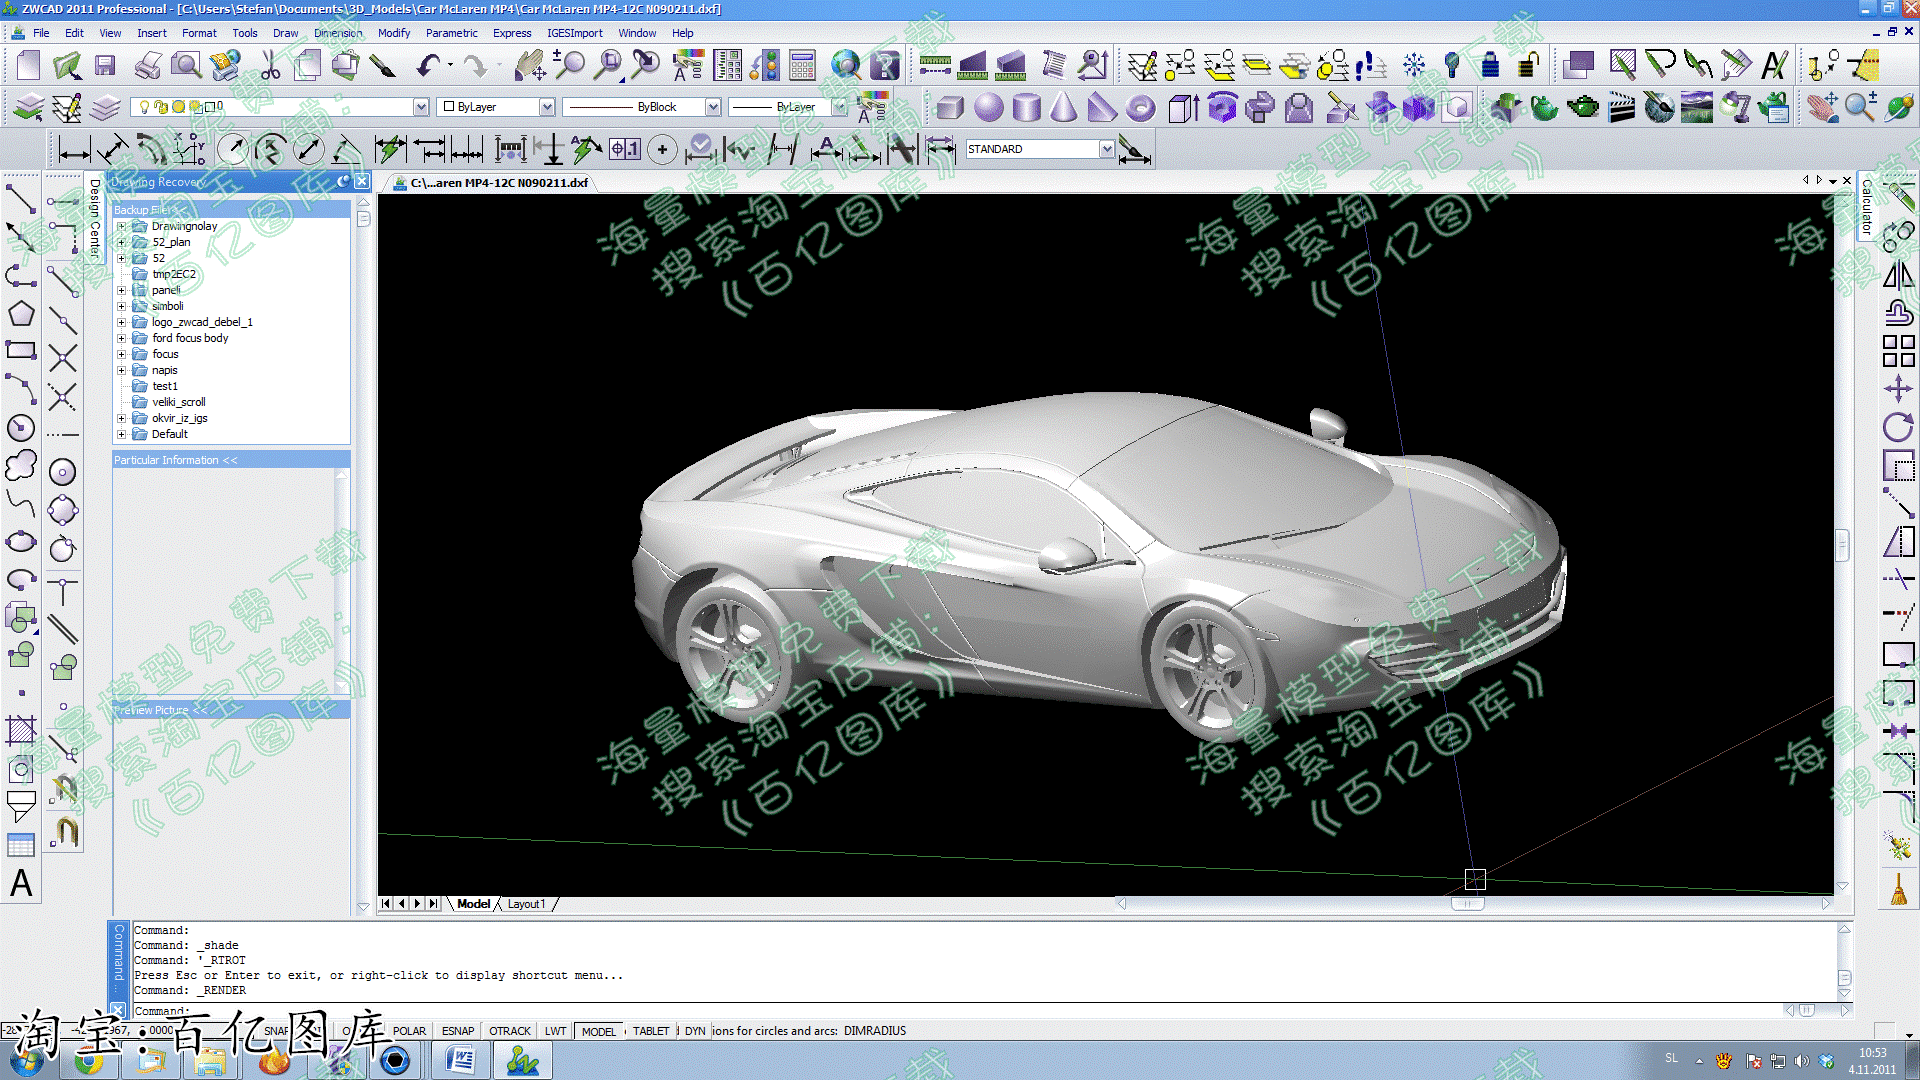
Task: Toggle OTRACK in status bar
Action: (x=510, y=1031)
